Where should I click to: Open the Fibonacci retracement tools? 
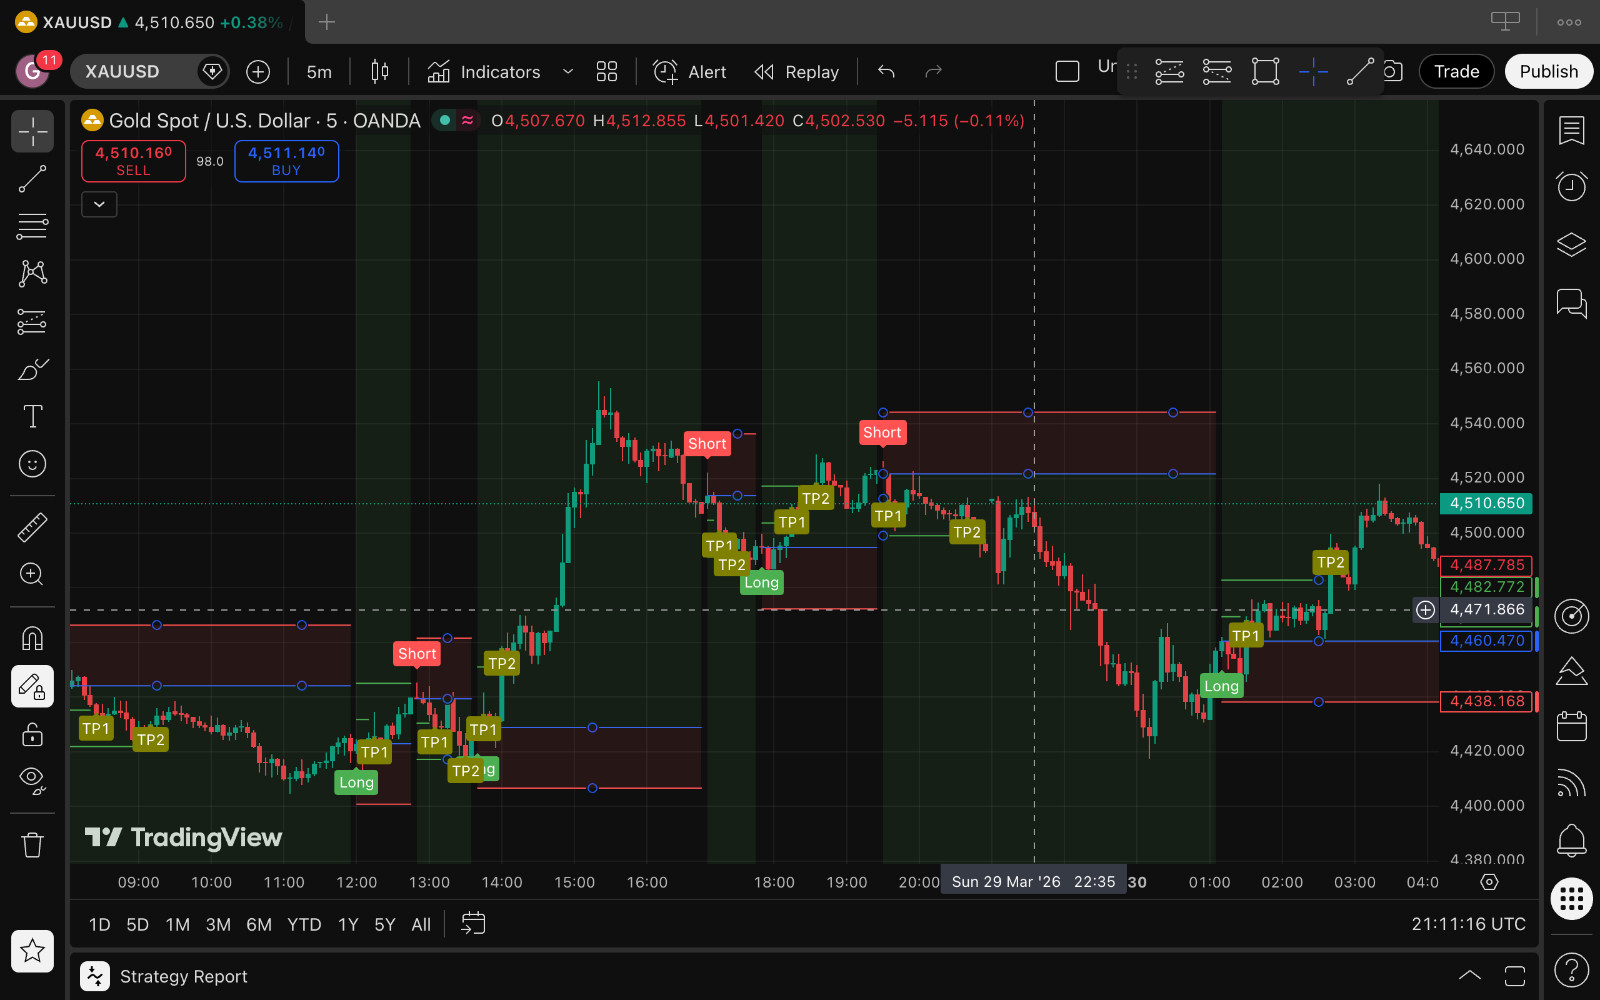(32, 227)
